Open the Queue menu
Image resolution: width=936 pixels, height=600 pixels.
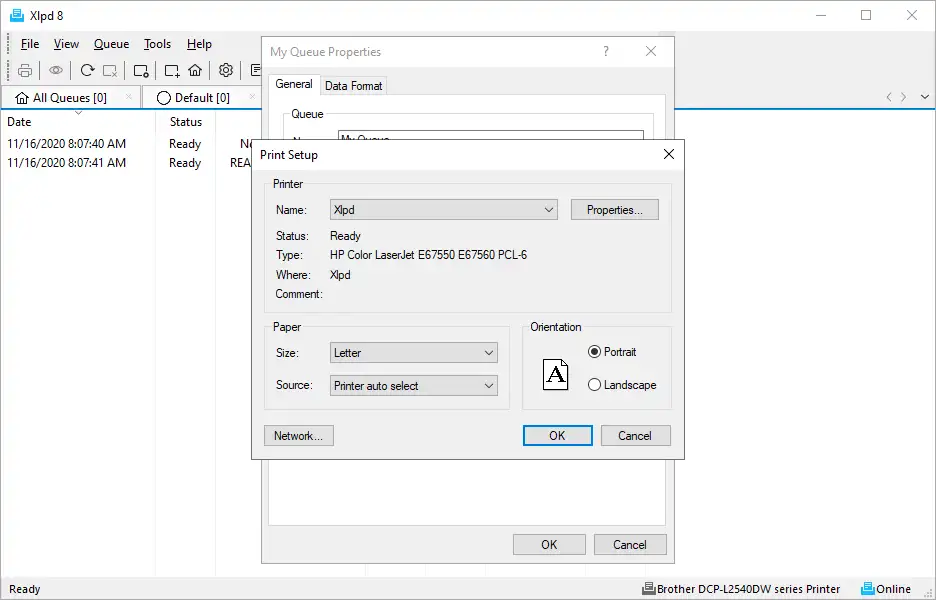coord(111,44)
